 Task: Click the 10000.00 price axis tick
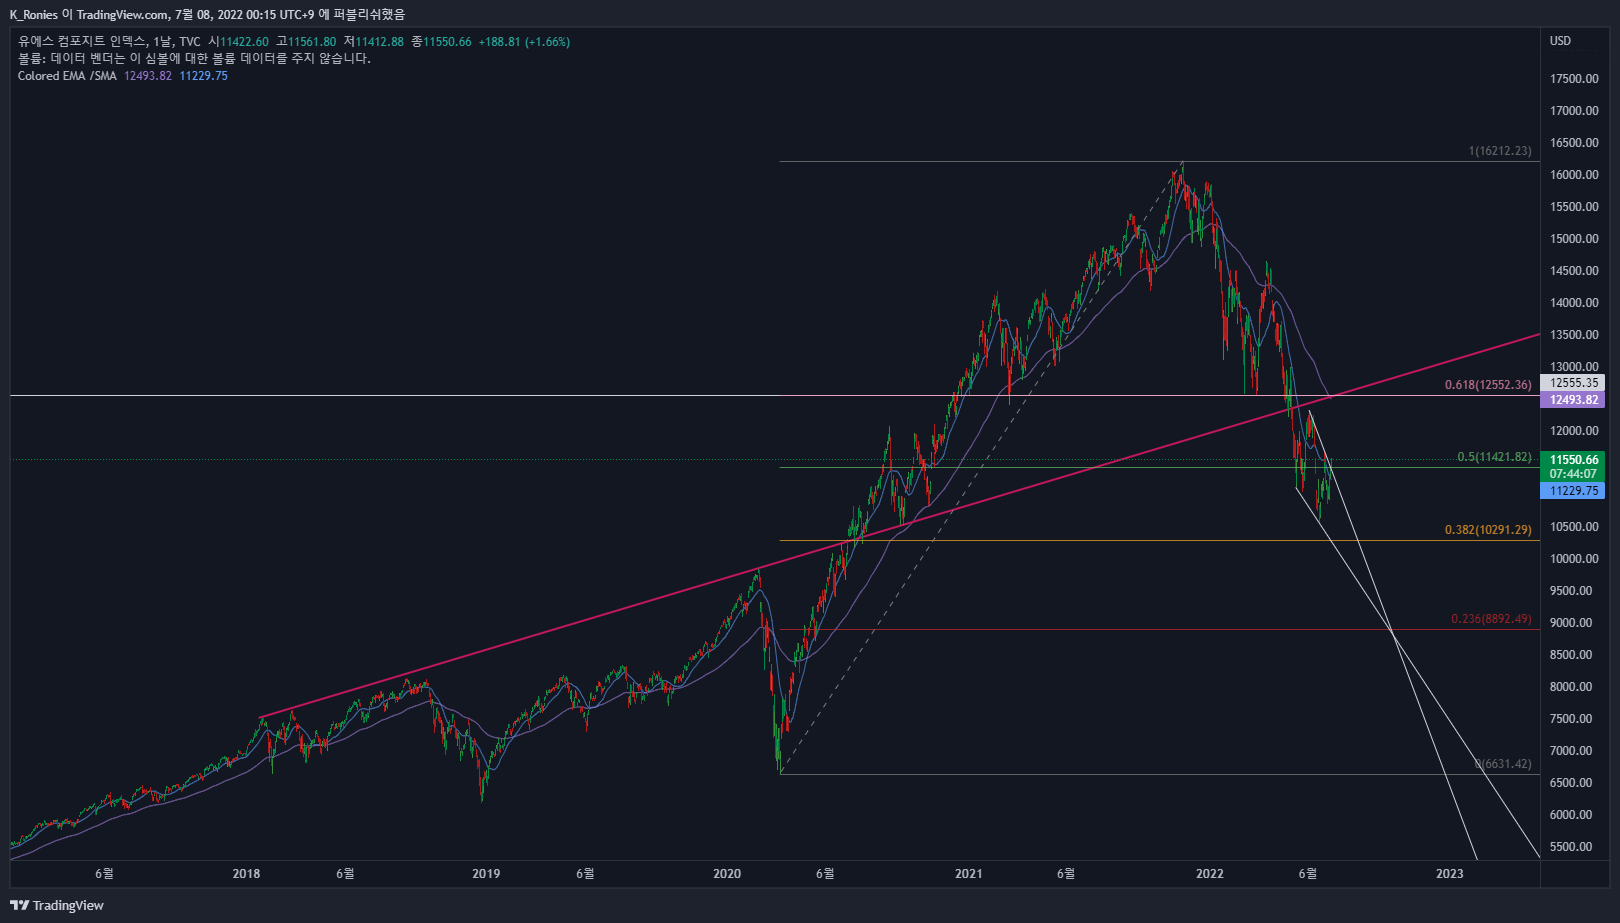point(1574,559)
